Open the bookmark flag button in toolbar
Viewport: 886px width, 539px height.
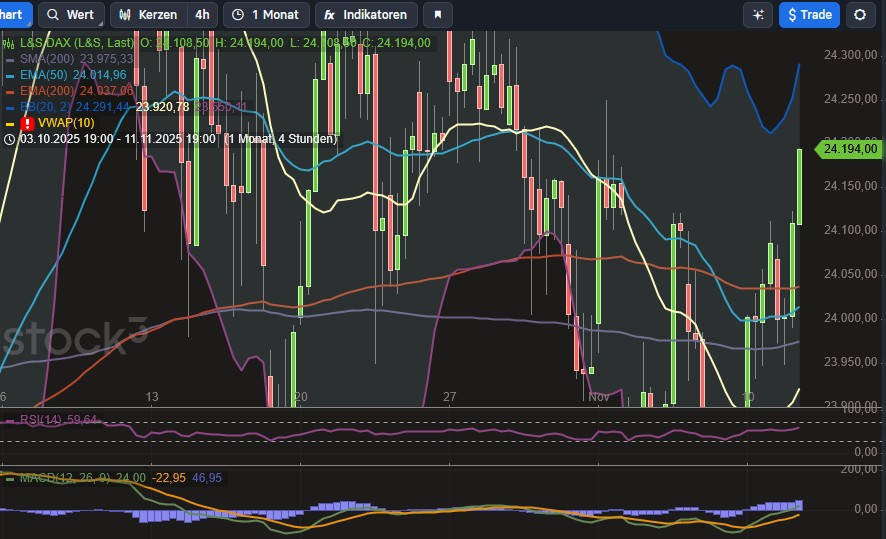[437, 15]
